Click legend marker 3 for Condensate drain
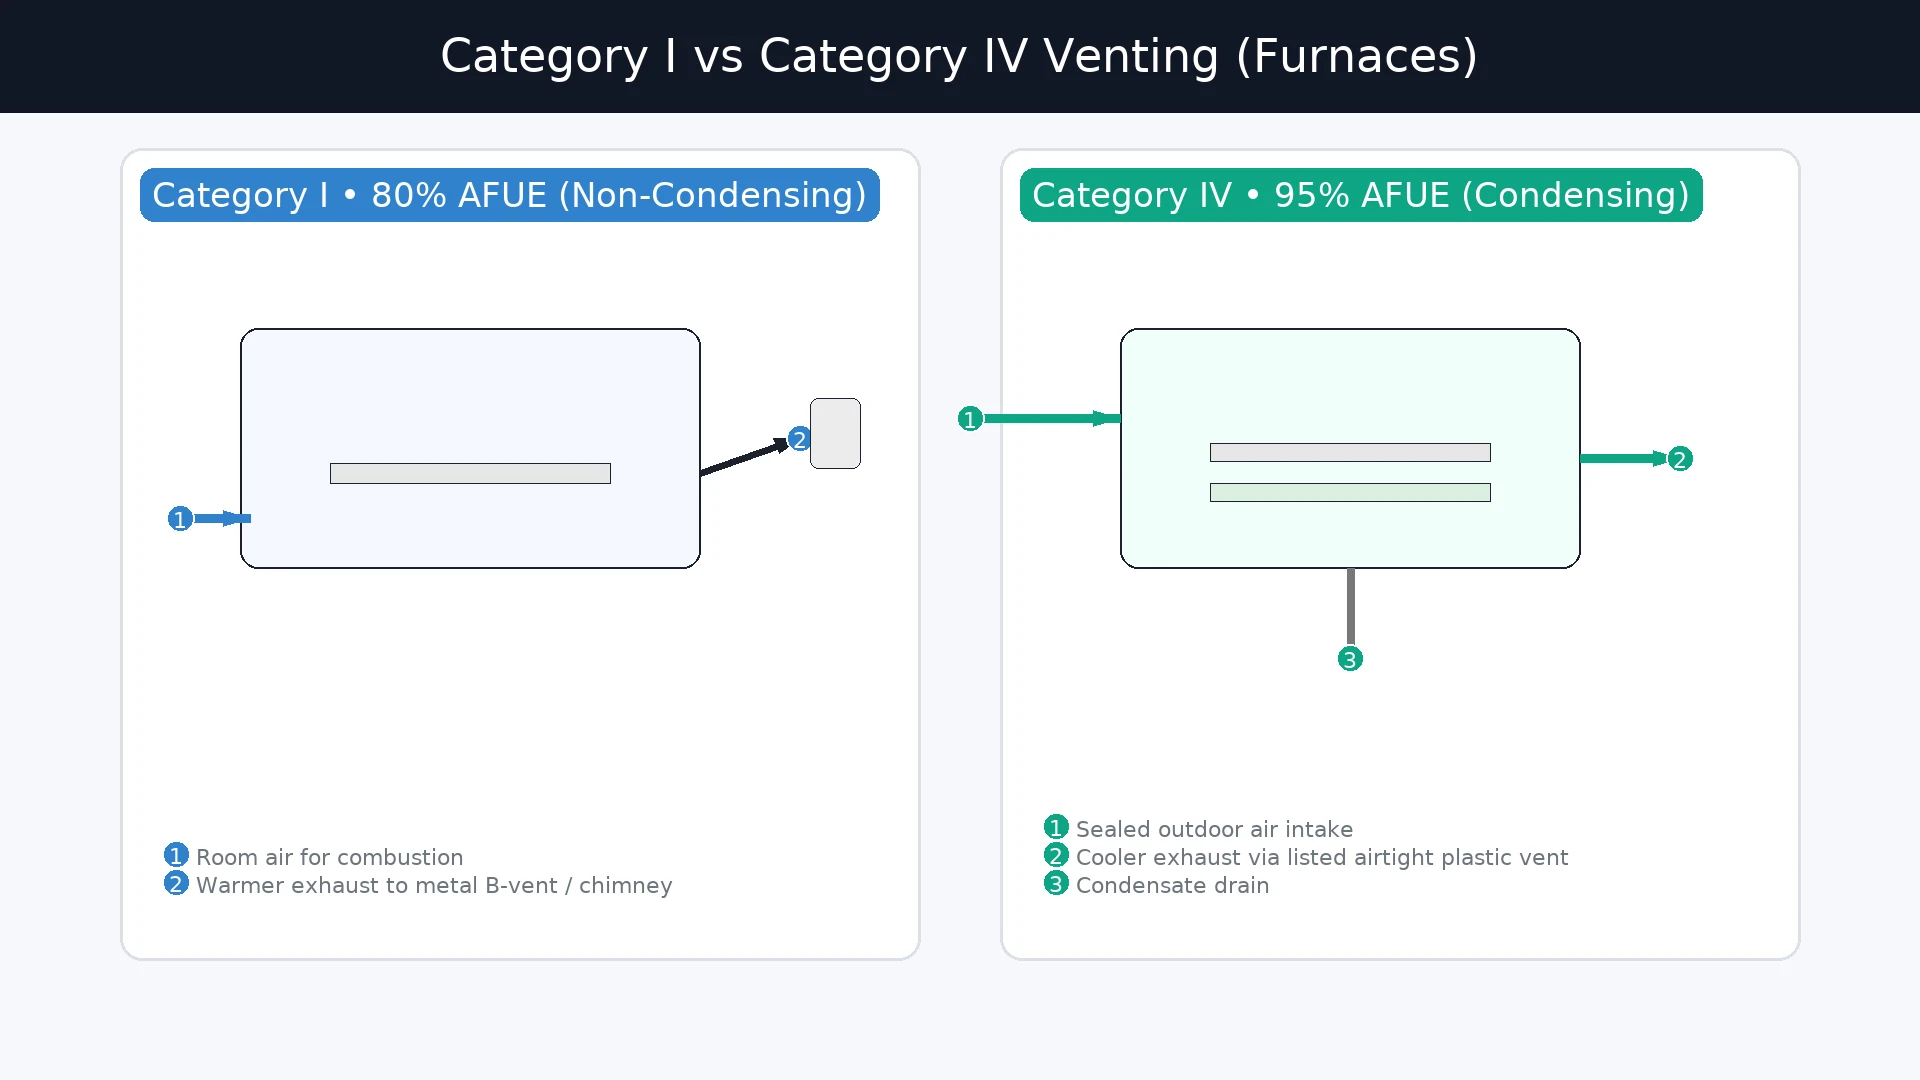1920x1080 pixels. [x=1056, y=884]
